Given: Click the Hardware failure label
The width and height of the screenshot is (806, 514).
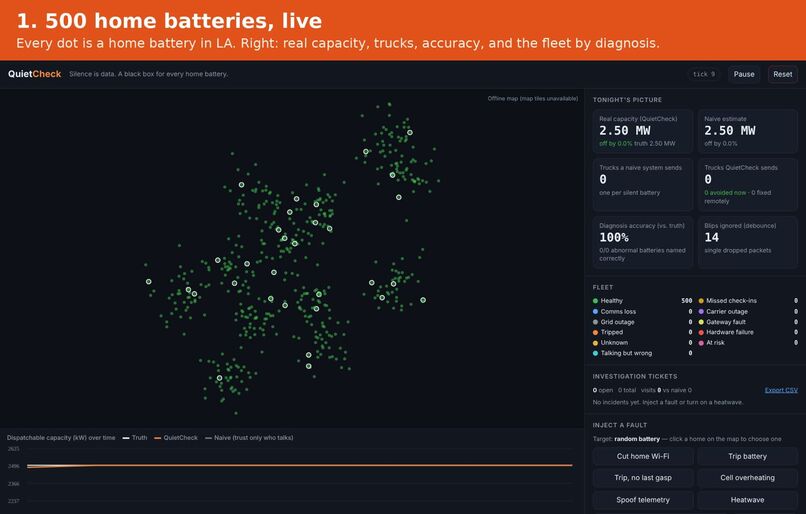Looking at the screenshot, I should coord(730,332).
